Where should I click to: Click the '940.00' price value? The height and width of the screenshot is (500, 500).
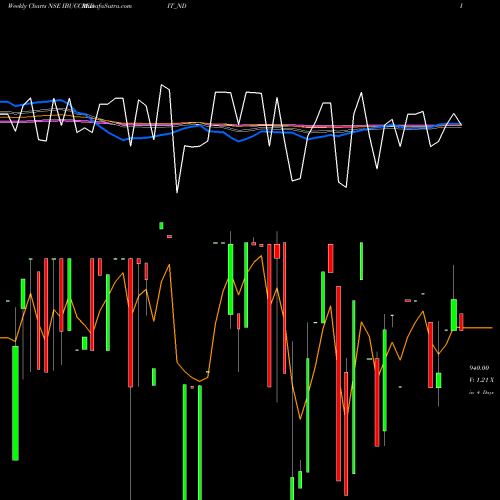(479, 368)
